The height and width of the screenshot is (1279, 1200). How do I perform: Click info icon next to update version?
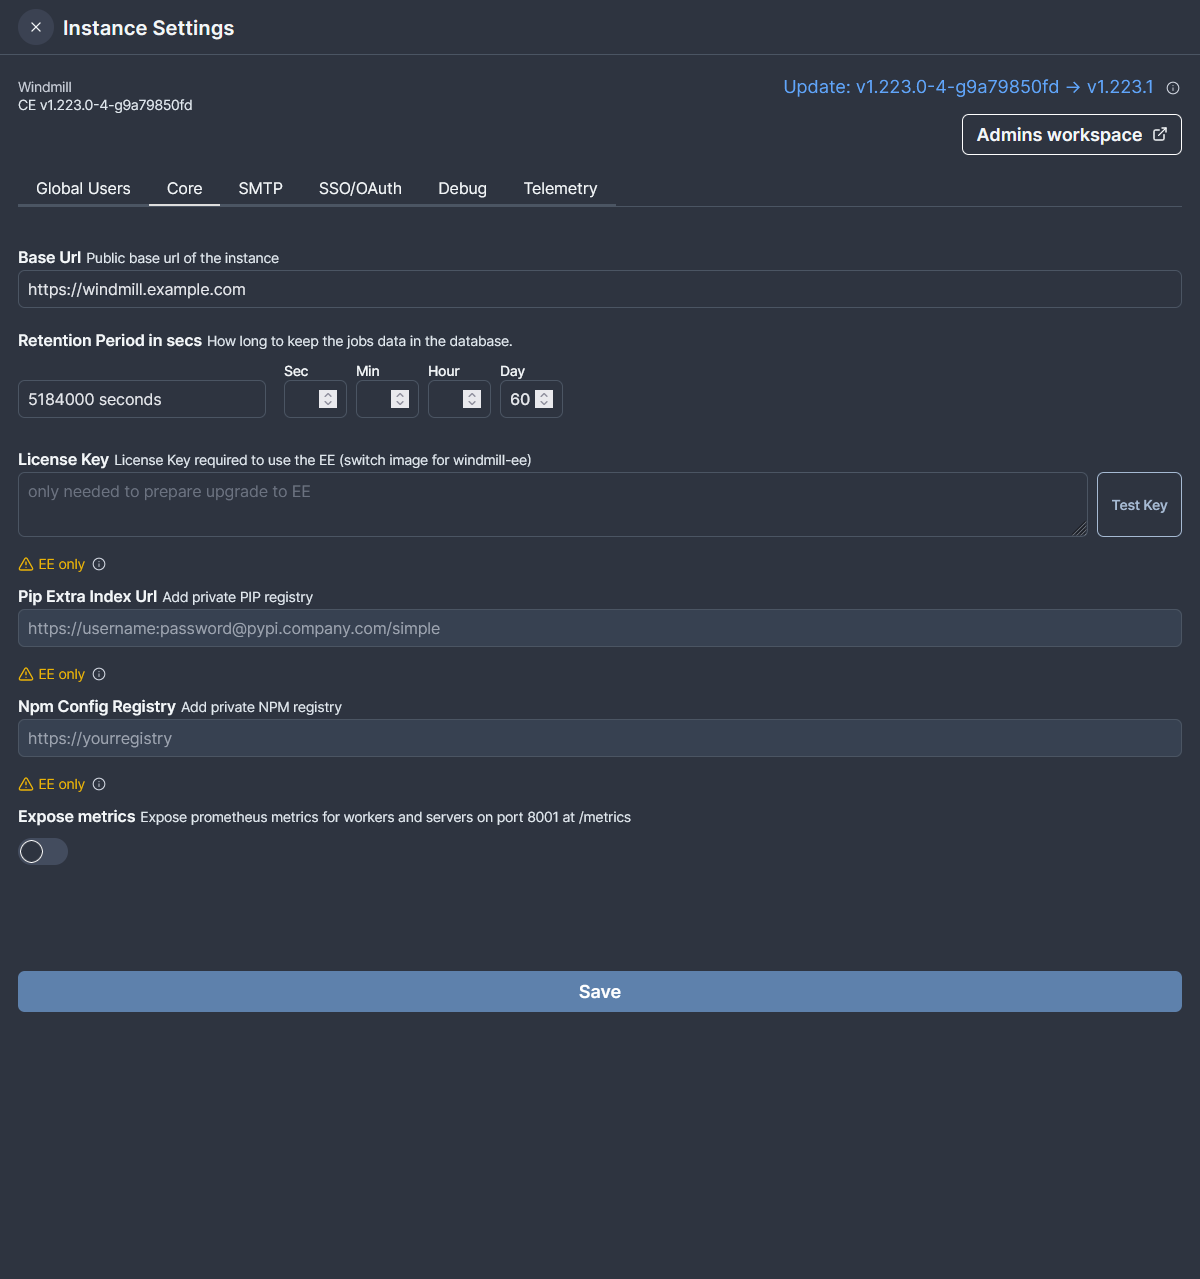(1173, 88)
